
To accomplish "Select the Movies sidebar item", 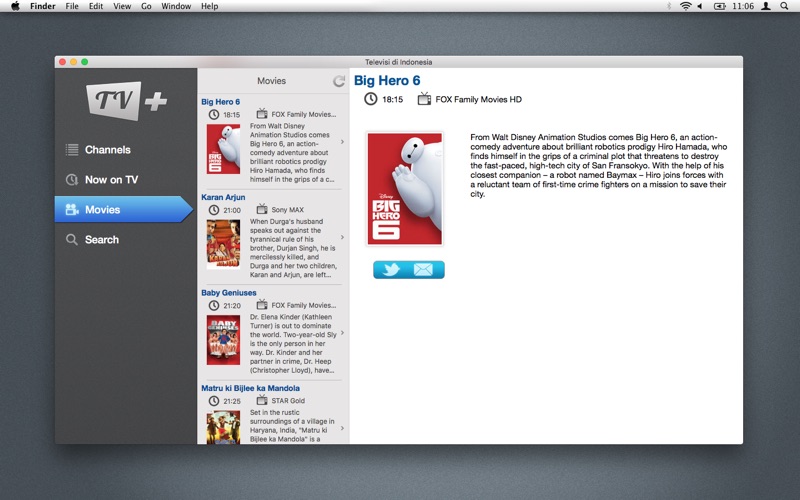I will click(x=124, y=209).
